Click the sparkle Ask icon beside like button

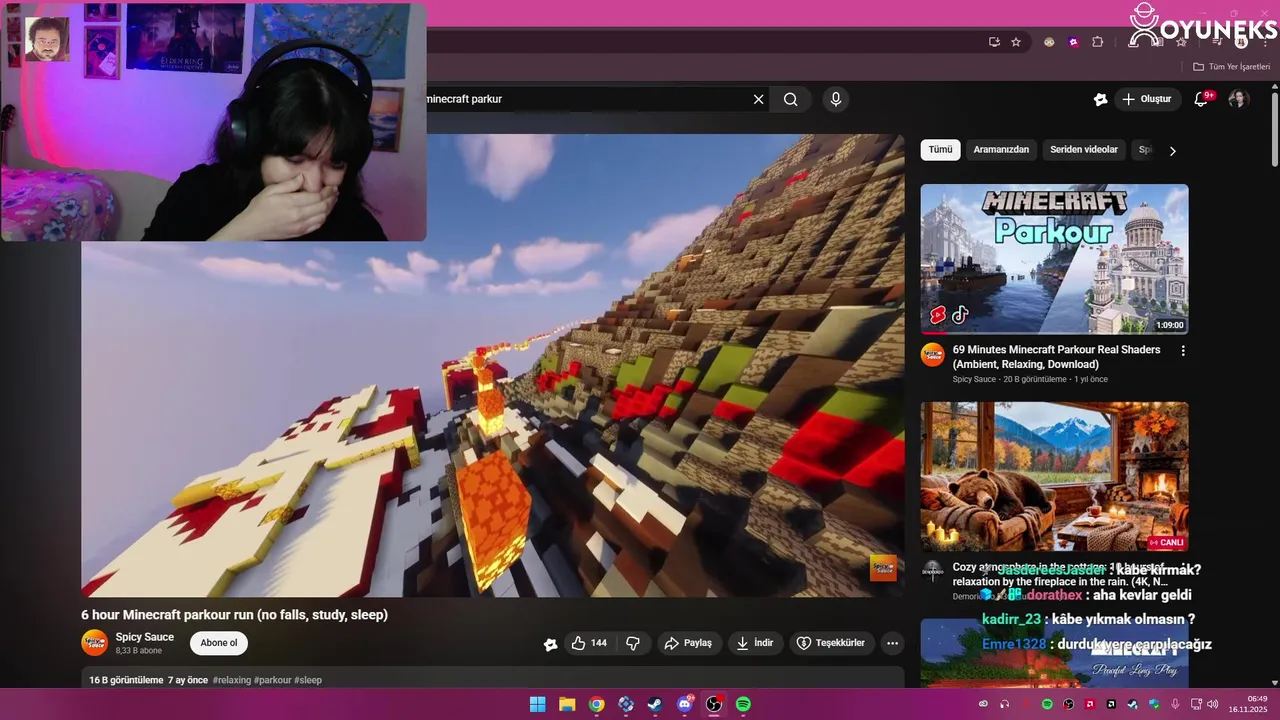coord(550,644)
